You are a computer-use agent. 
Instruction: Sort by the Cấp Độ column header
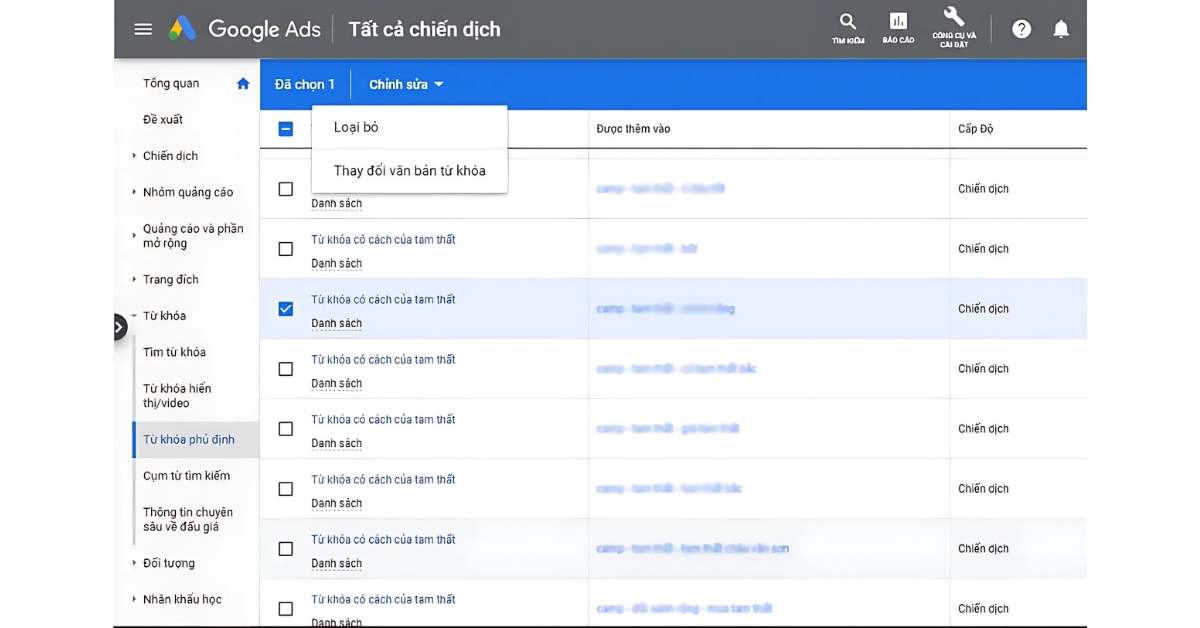tap(975, 129)
